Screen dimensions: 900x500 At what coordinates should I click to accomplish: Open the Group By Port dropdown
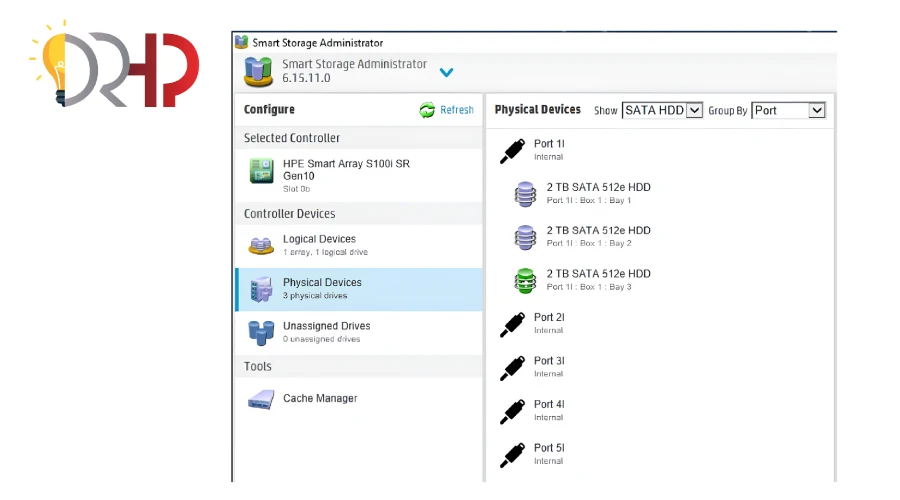789,110
